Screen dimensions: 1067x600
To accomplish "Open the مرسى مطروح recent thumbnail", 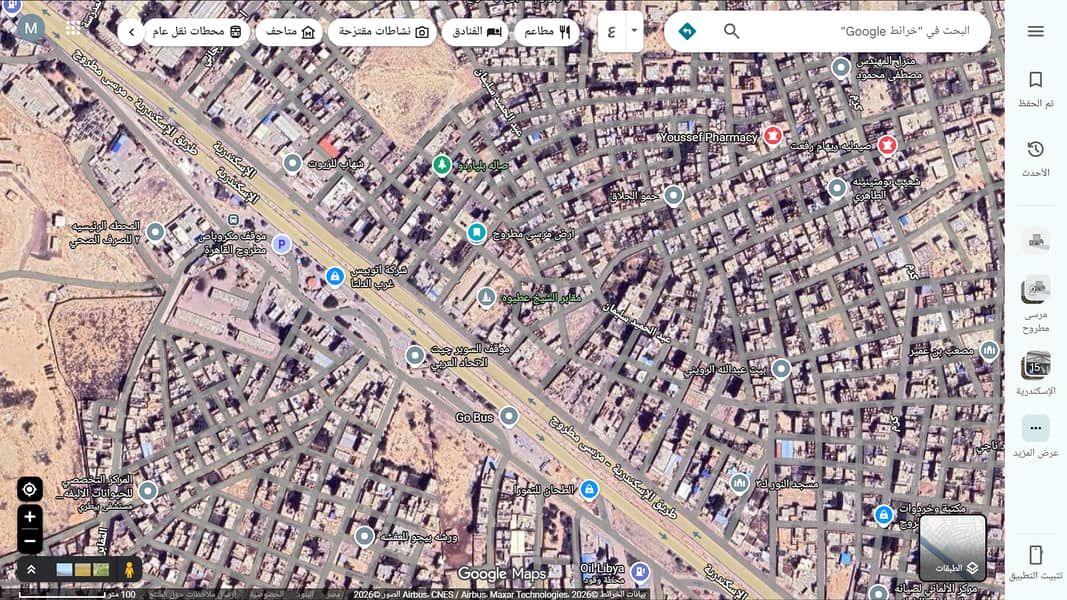I will click(1036, 304).
